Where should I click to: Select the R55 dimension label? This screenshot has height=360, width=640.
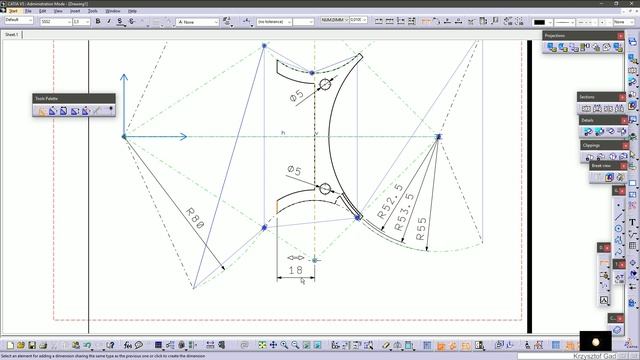click(421, 229)
